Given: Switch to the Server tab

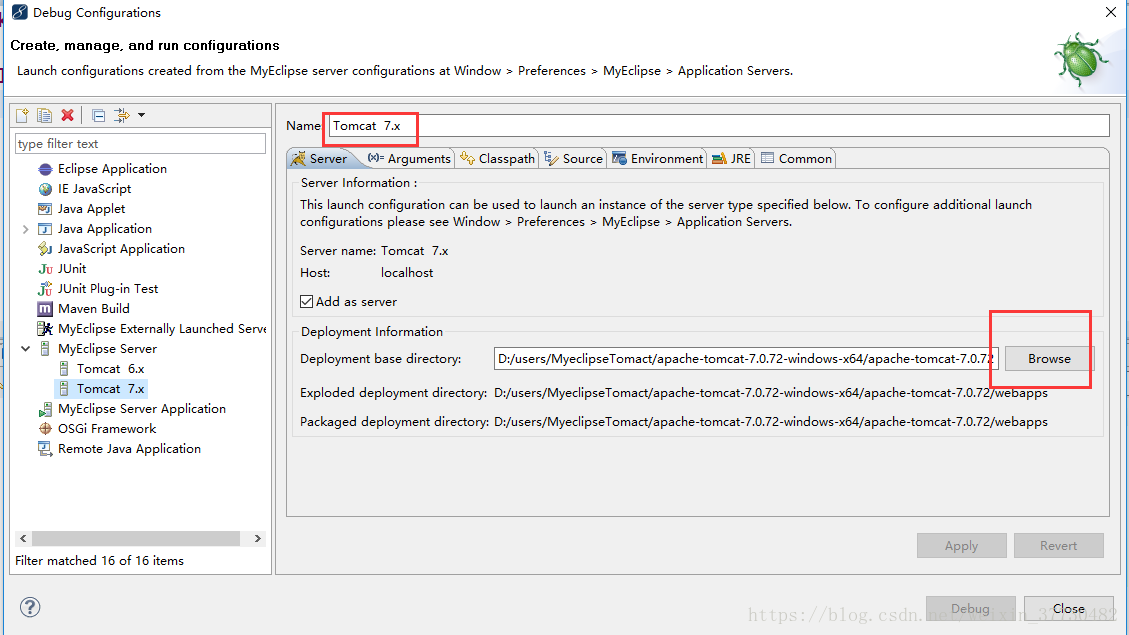Looking at the screenshot, I should click(320, 158).
